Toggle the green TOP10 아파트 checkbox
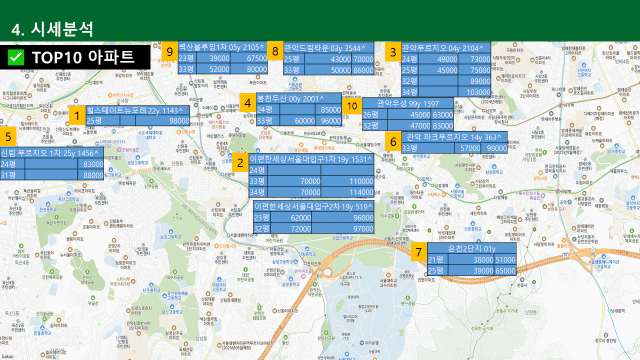Screen dimensions: 640x360 (16, 57)
